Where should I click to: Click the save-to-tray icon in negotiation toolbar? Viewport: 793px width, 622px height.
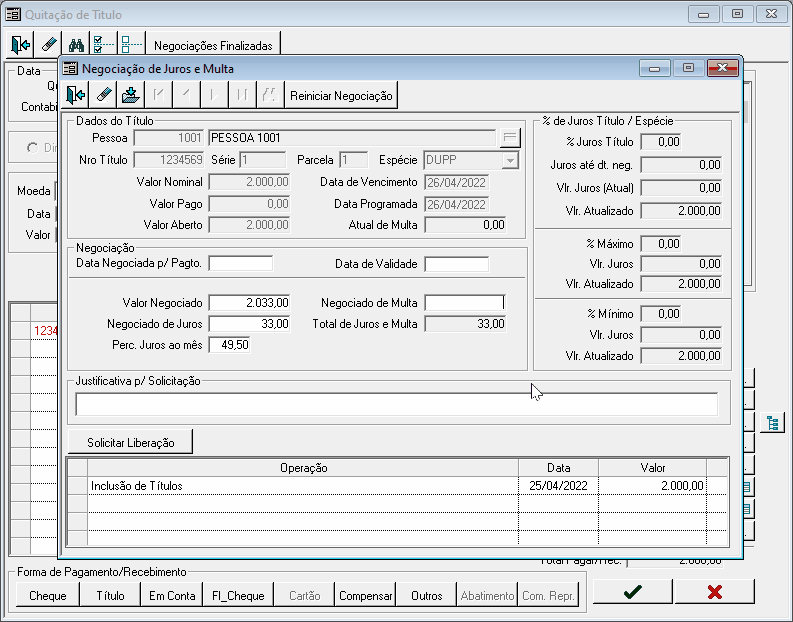130,95
